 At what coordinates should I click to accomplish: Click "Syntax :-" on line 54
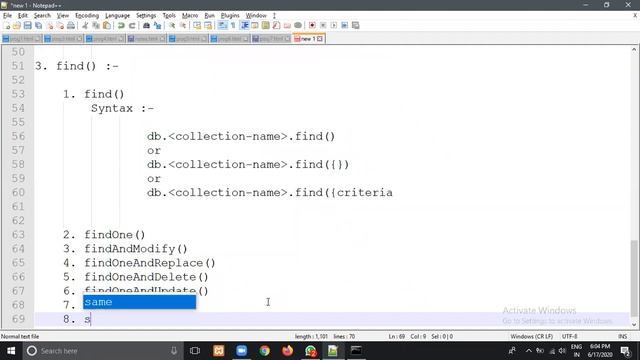122,109
